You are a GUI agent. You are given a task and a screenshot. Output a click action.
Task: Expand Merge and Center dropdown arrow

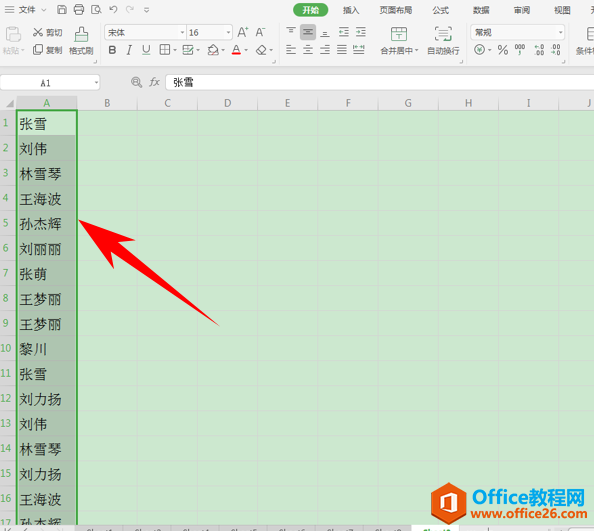pos(417,50)
